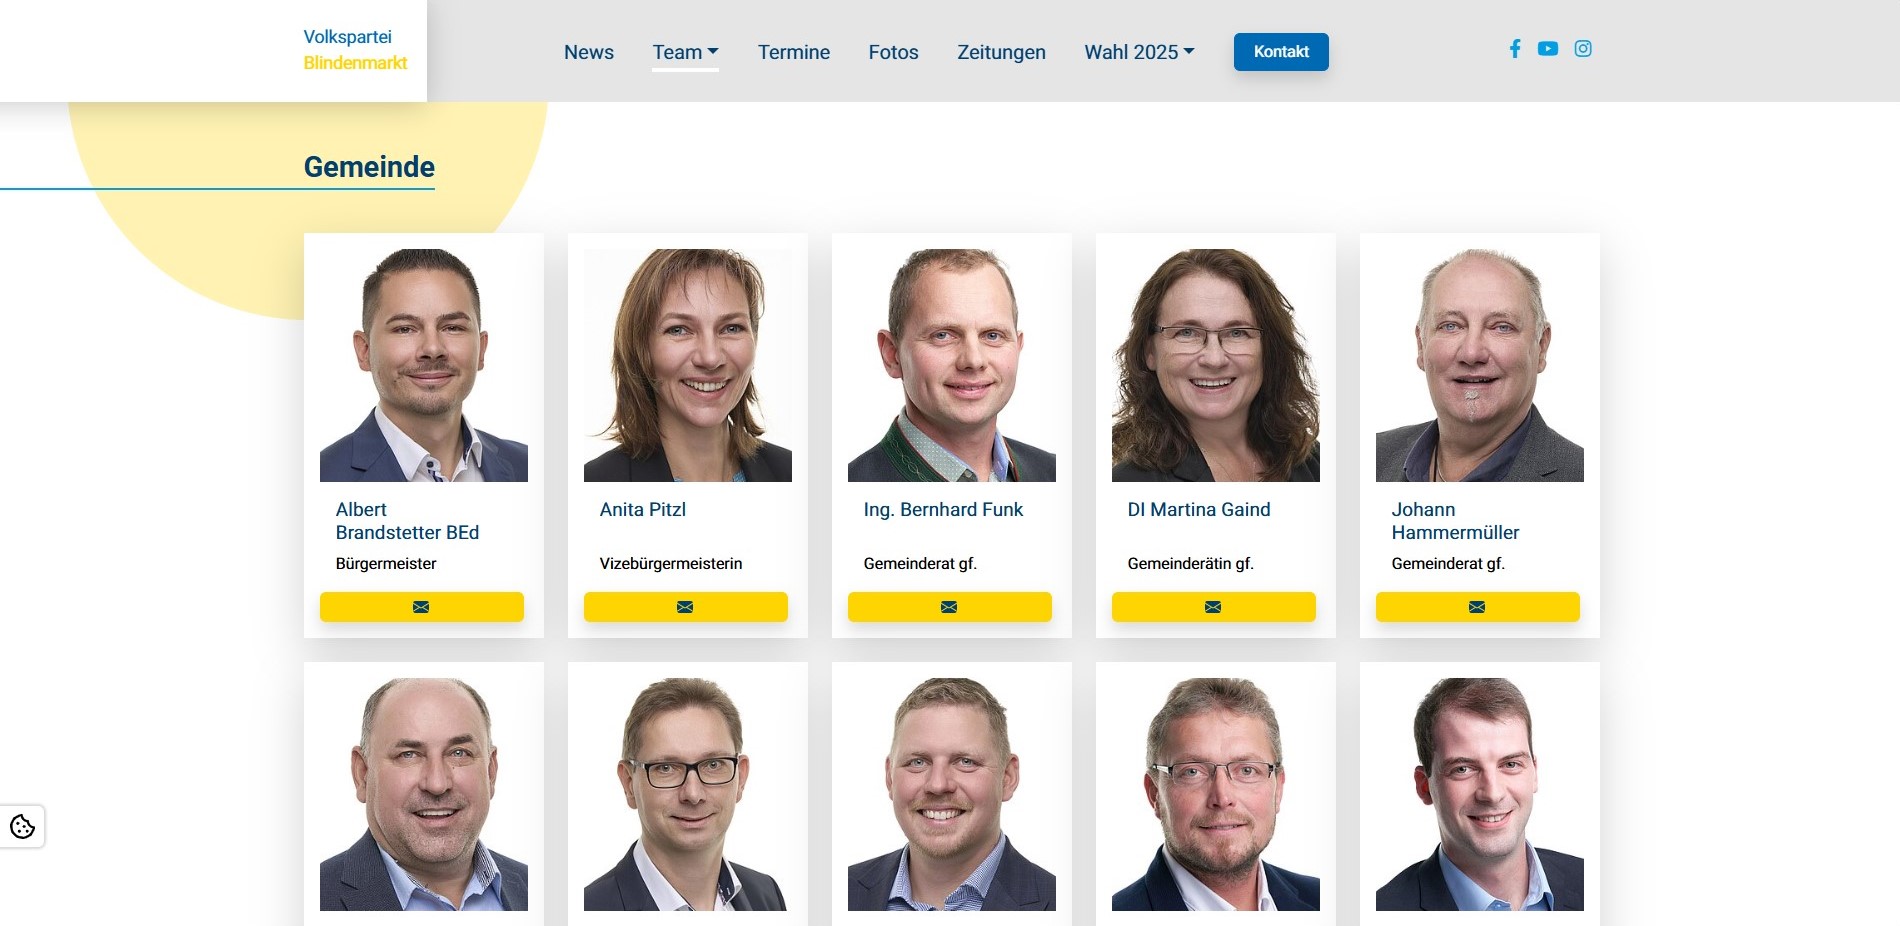This screenshot has width=1900, height=926.
Task: Go to the News page
Action: click(x=589, y=52)
